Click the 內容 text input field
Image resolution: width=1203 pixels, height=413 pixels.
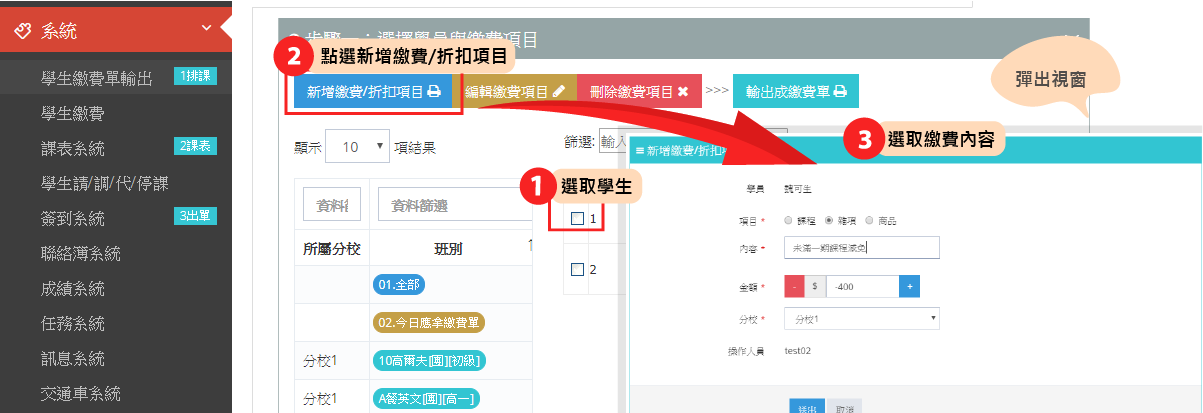tap(862, 248)
